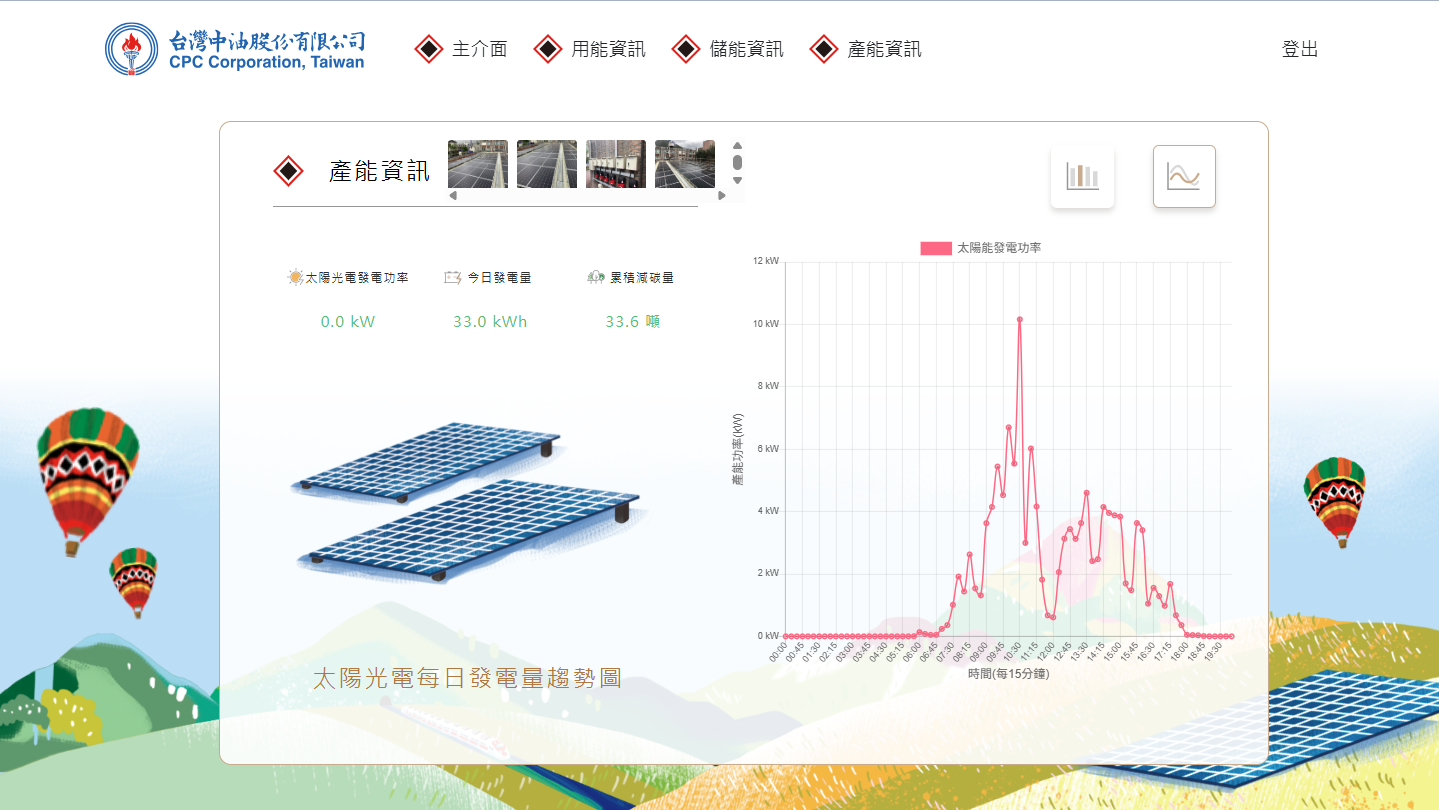Click the gallery scroll down arrow
The height and width of the screenshot is (810, 1439).
pos(738,181)
